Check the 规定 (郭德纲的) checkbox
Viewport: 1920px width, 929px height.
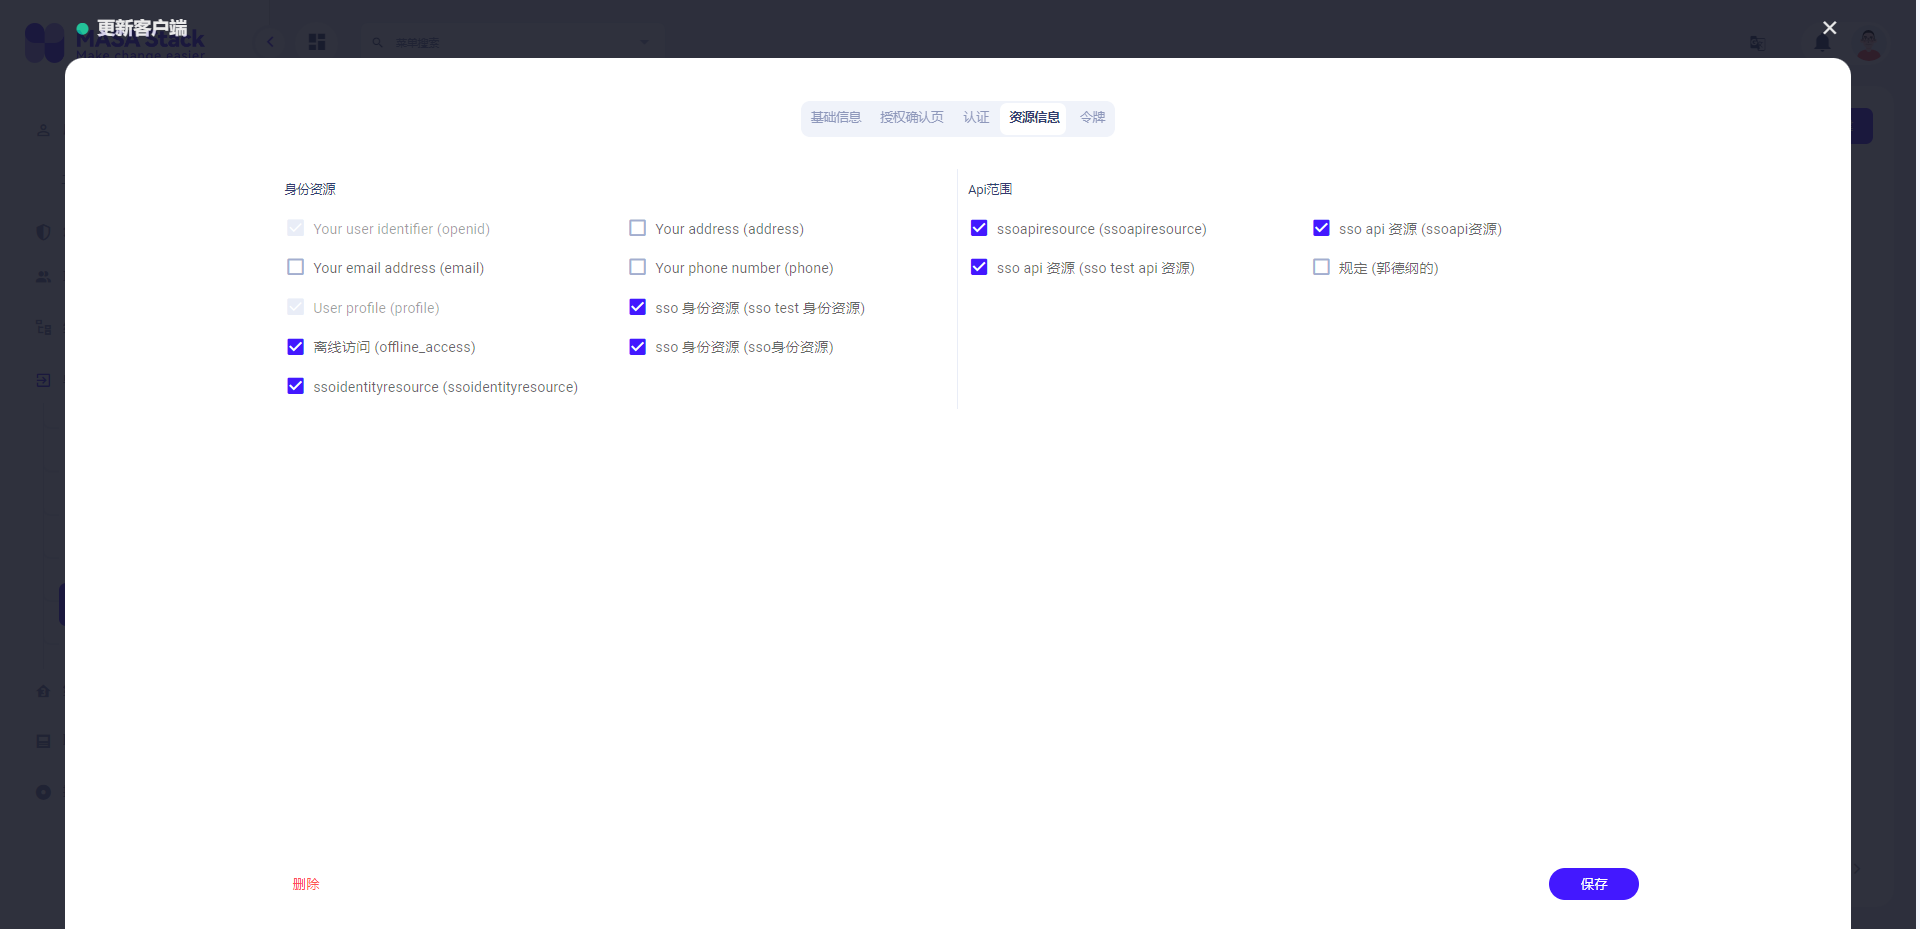click(x=1320, y=267)
